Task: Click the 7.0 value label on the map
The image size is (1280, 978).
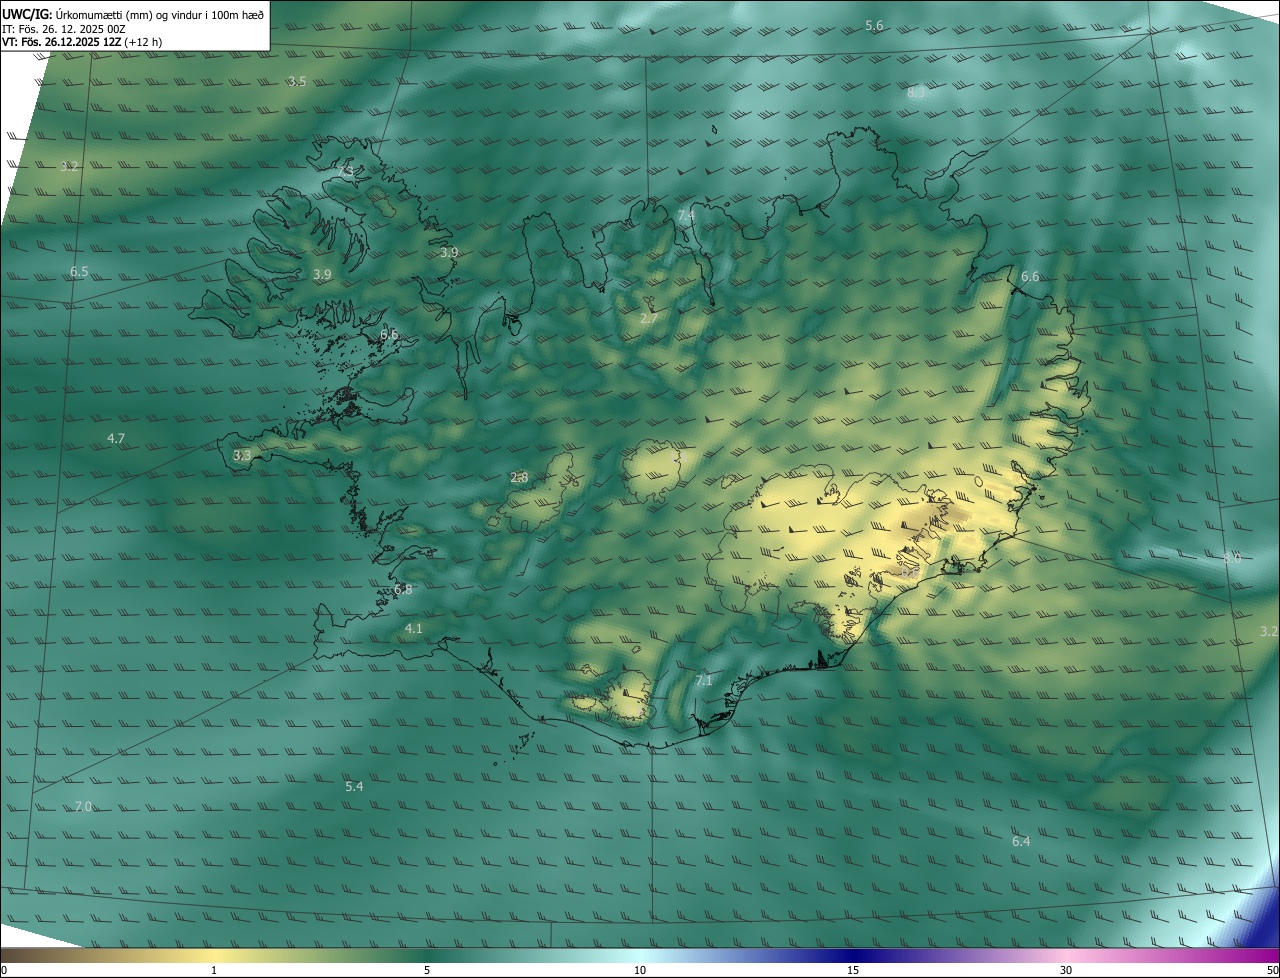Action: [83, 806]
